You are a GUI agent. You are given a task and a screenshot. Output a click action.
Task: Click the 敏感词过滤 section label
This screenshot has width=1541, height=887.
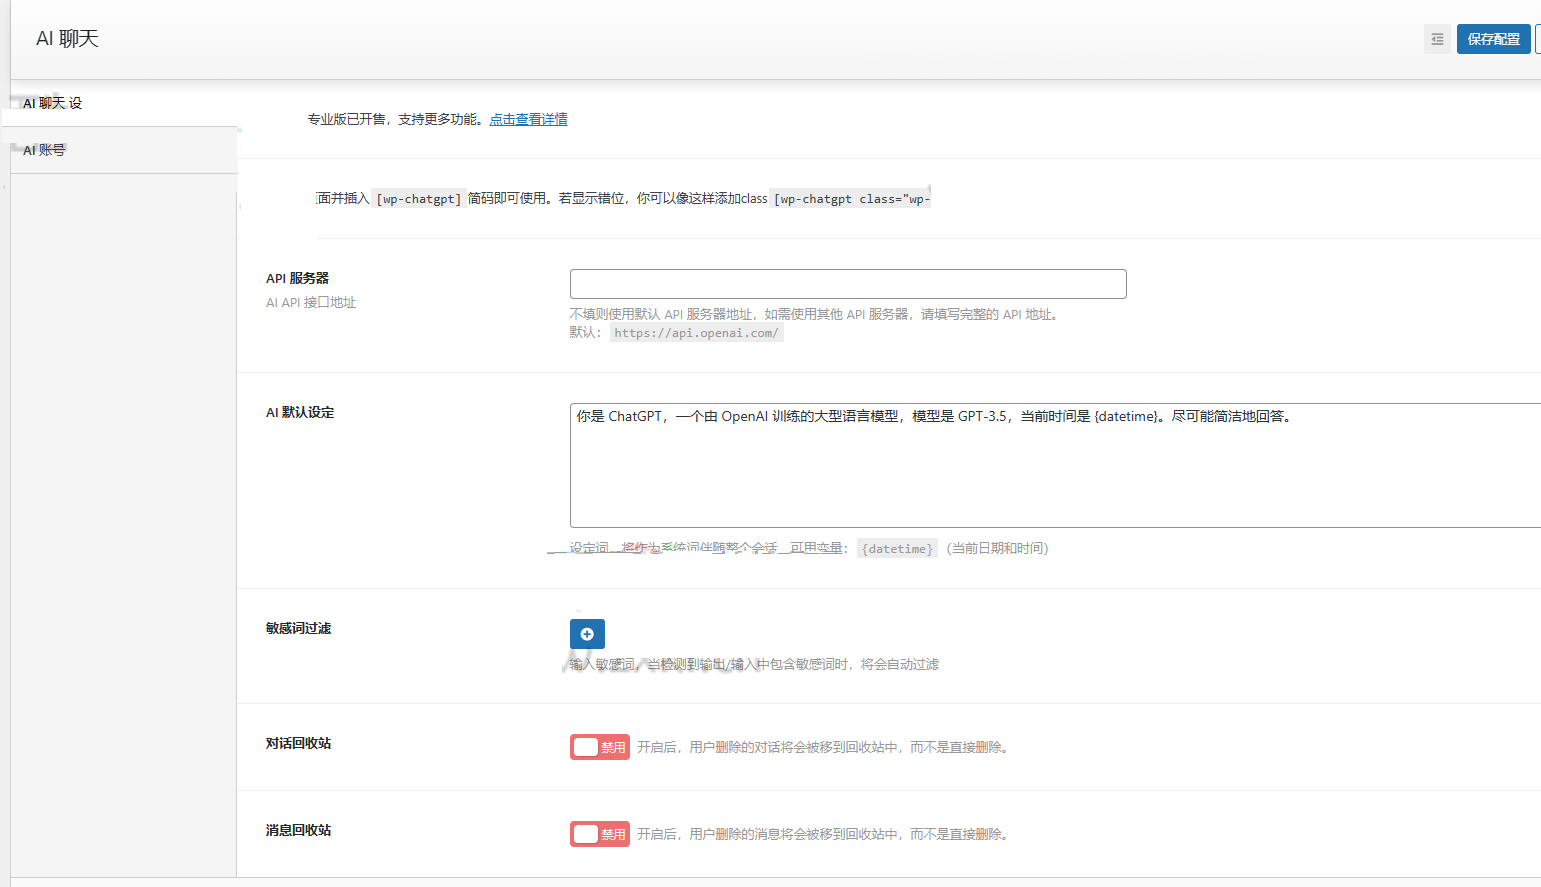point(297,627)
